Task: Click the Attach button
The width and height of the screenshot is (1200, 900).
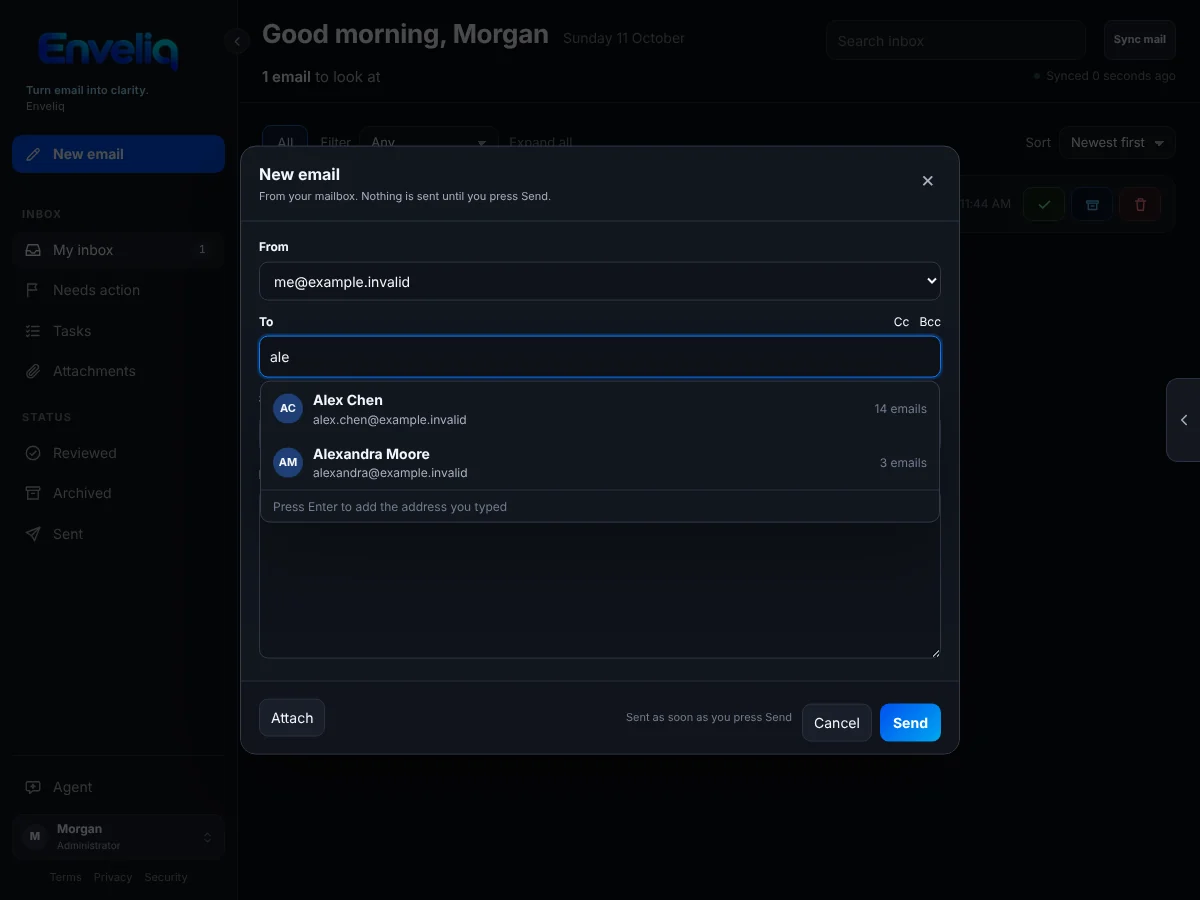Action: [292, 718]
